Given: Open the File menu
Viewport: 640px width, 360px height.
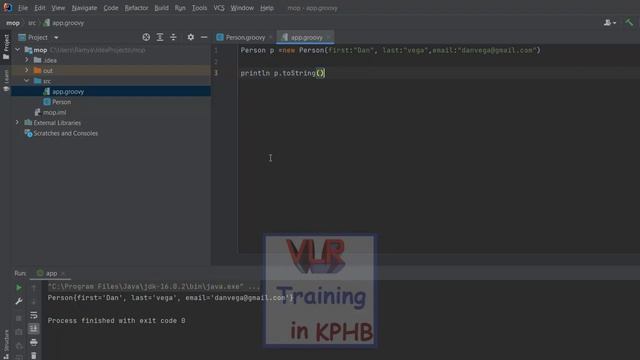Looking at the screenshot, I should tap(23, 8).
